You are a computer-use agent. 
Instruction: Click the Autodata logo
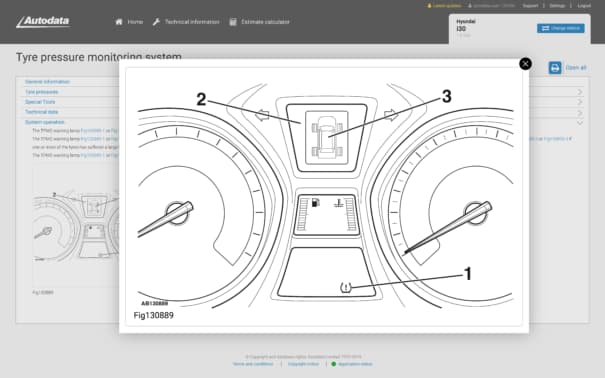(x=43, y=22)
